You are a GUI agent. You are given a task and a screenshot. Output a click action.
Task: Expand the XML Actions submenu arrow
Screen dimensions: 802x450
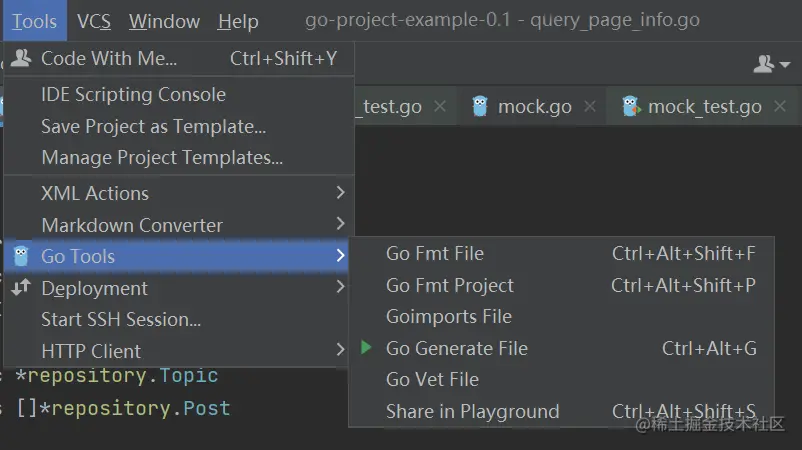click(x=340, y=193)
